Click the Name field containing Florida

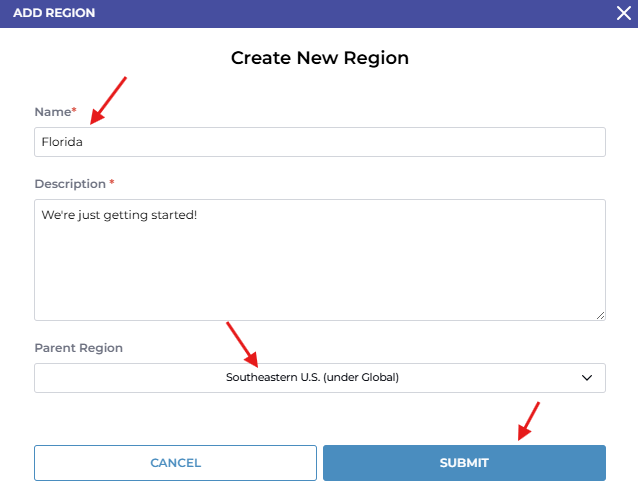click(x=320, y=142)
